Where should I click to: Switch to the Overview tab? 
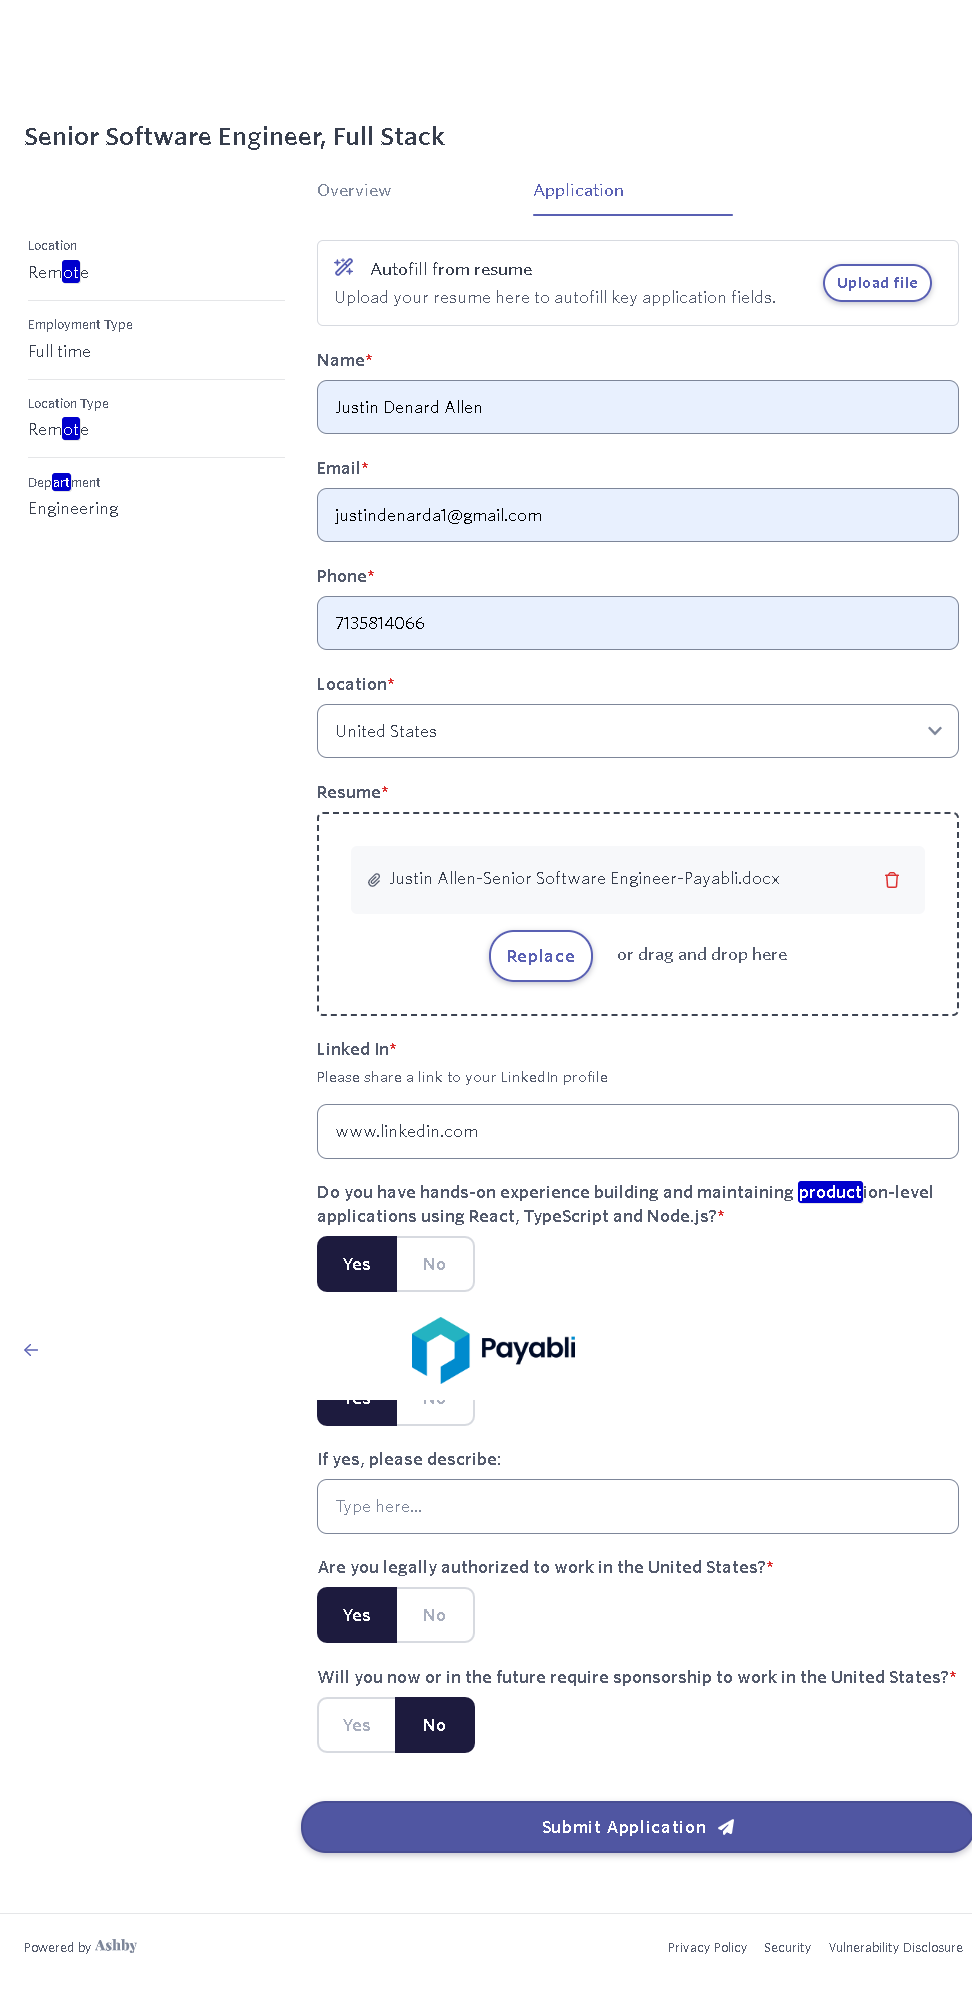354,190
